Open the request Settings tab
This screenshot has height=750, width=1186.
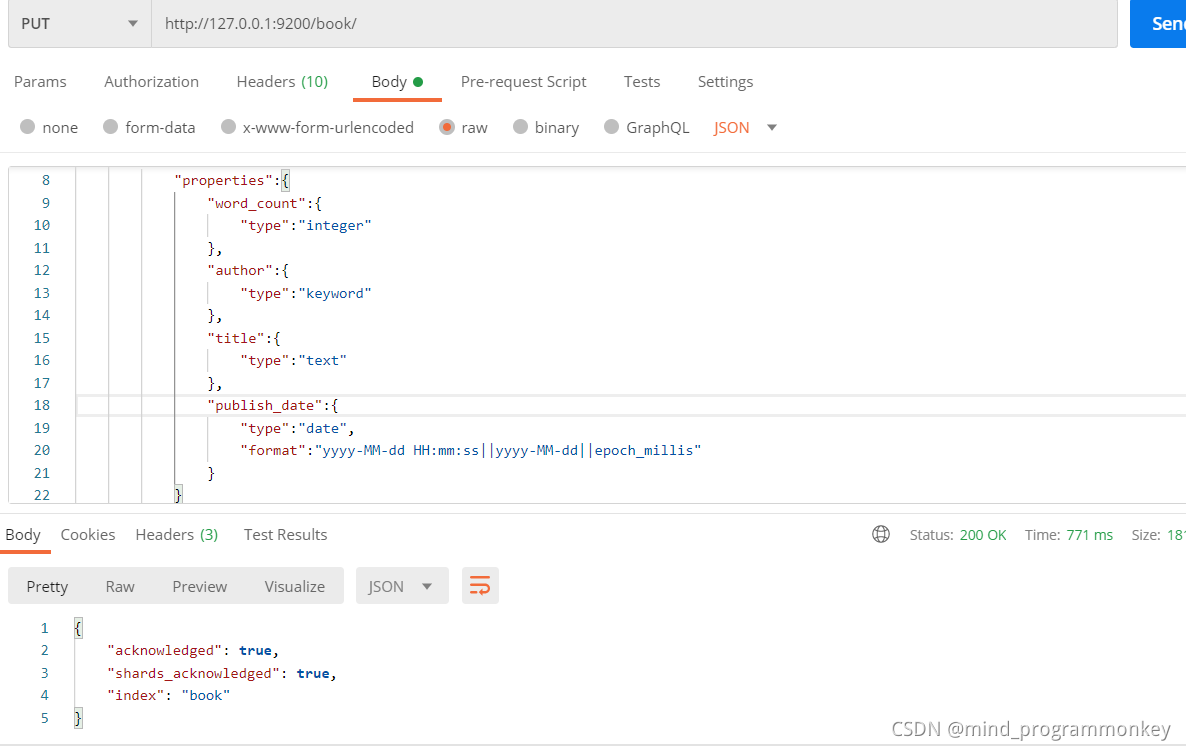pyautogui.click(x=725, y=82)
